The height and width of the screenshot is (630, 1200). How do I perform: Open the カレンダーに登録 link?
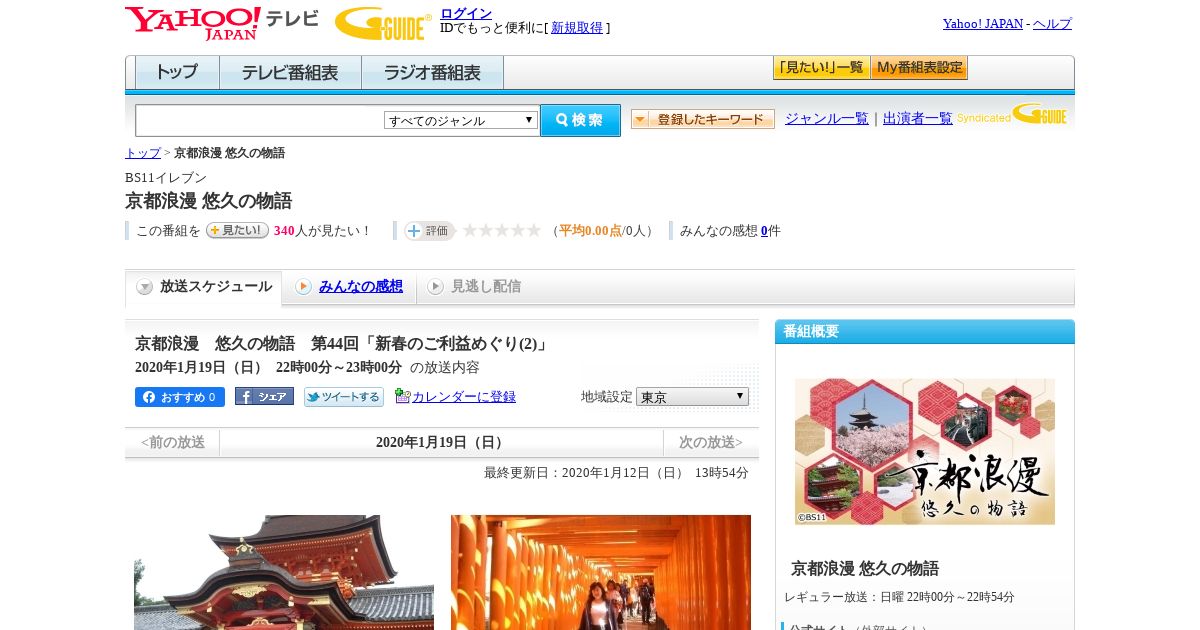click(x=464, y=396)
